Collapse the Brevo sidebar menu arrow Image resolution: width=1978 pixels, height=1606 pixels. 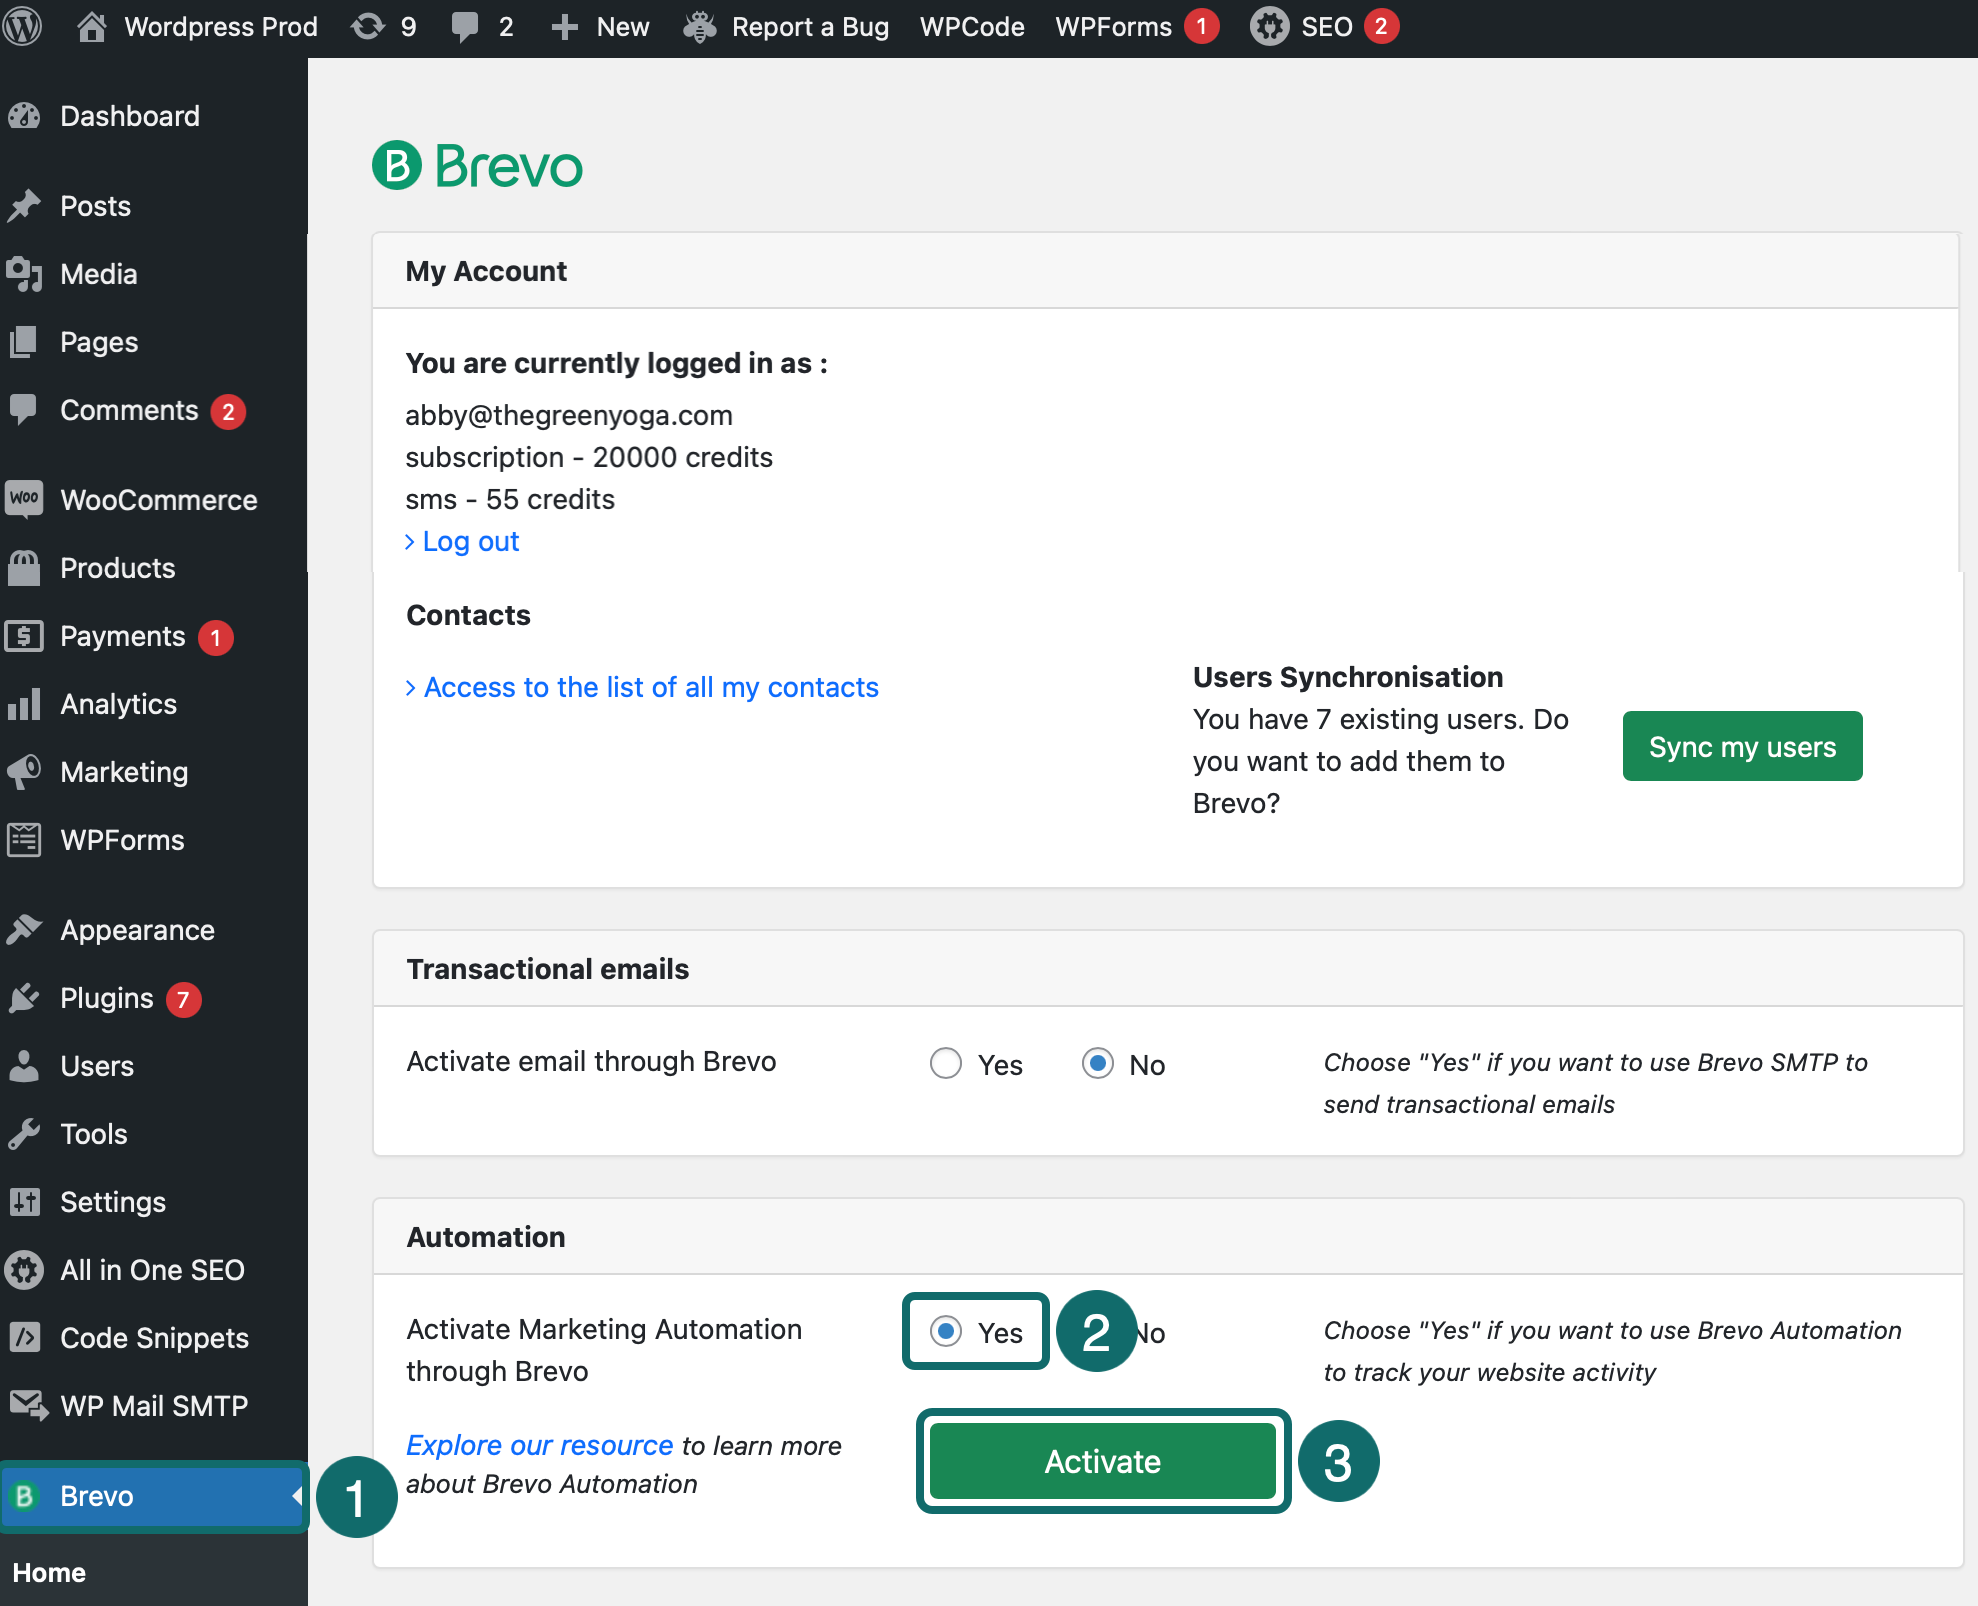[297, 1496]
